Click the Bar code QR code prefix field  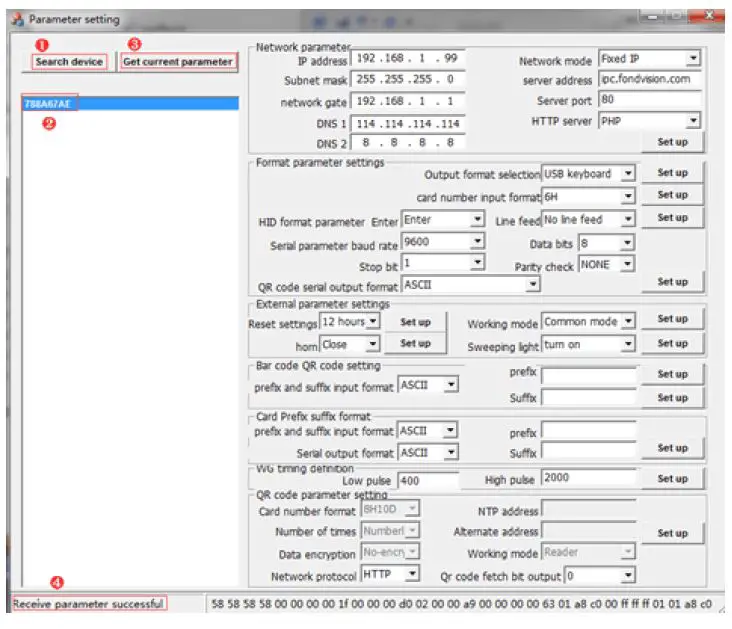[x=589, y=375]
